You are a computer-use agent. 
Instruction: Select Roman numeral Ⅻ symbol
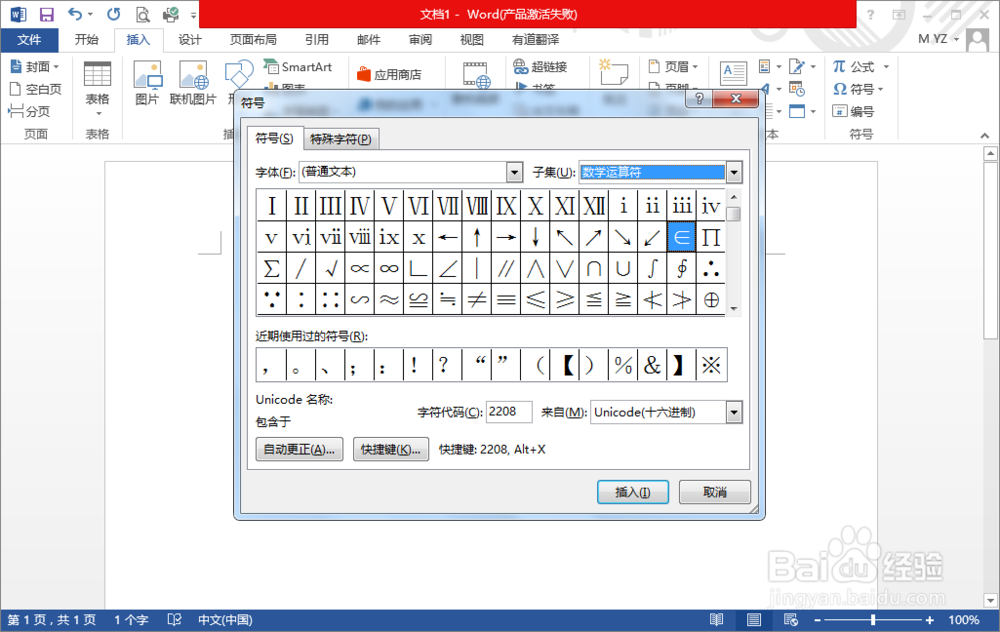tap(594, 206)
